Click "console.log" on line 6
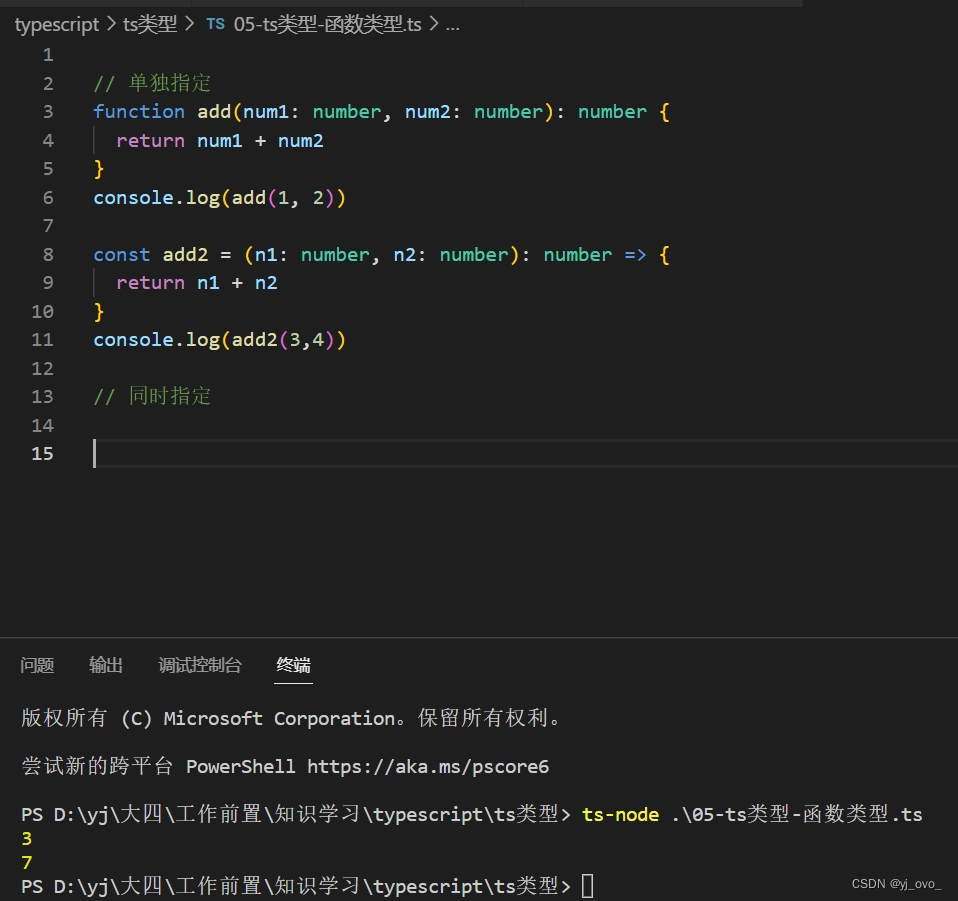Image resolution: width=958 pixels, height=901 pixels. 156,197
